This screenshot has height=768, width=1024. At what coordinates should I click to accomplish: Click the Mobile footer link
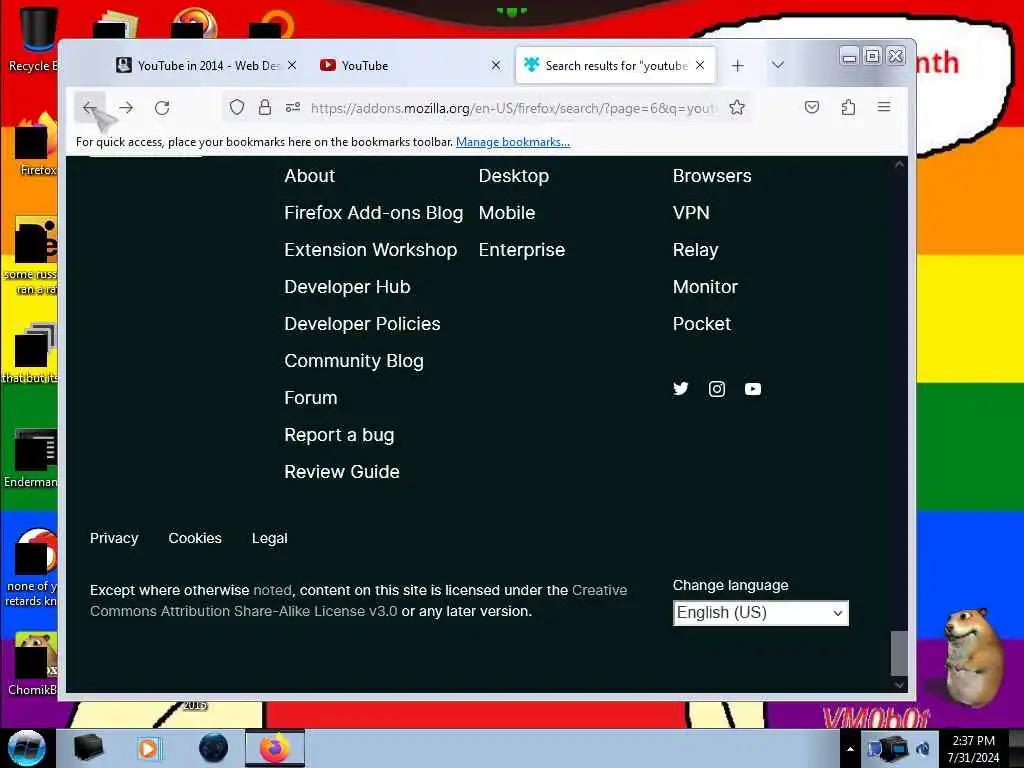(x=507, y=213)
